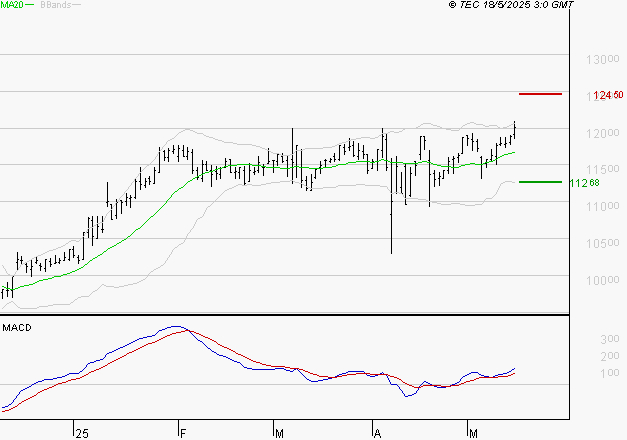Click the 100 value on MACD axis
The image size is (627, 440).
coord(583,373)
